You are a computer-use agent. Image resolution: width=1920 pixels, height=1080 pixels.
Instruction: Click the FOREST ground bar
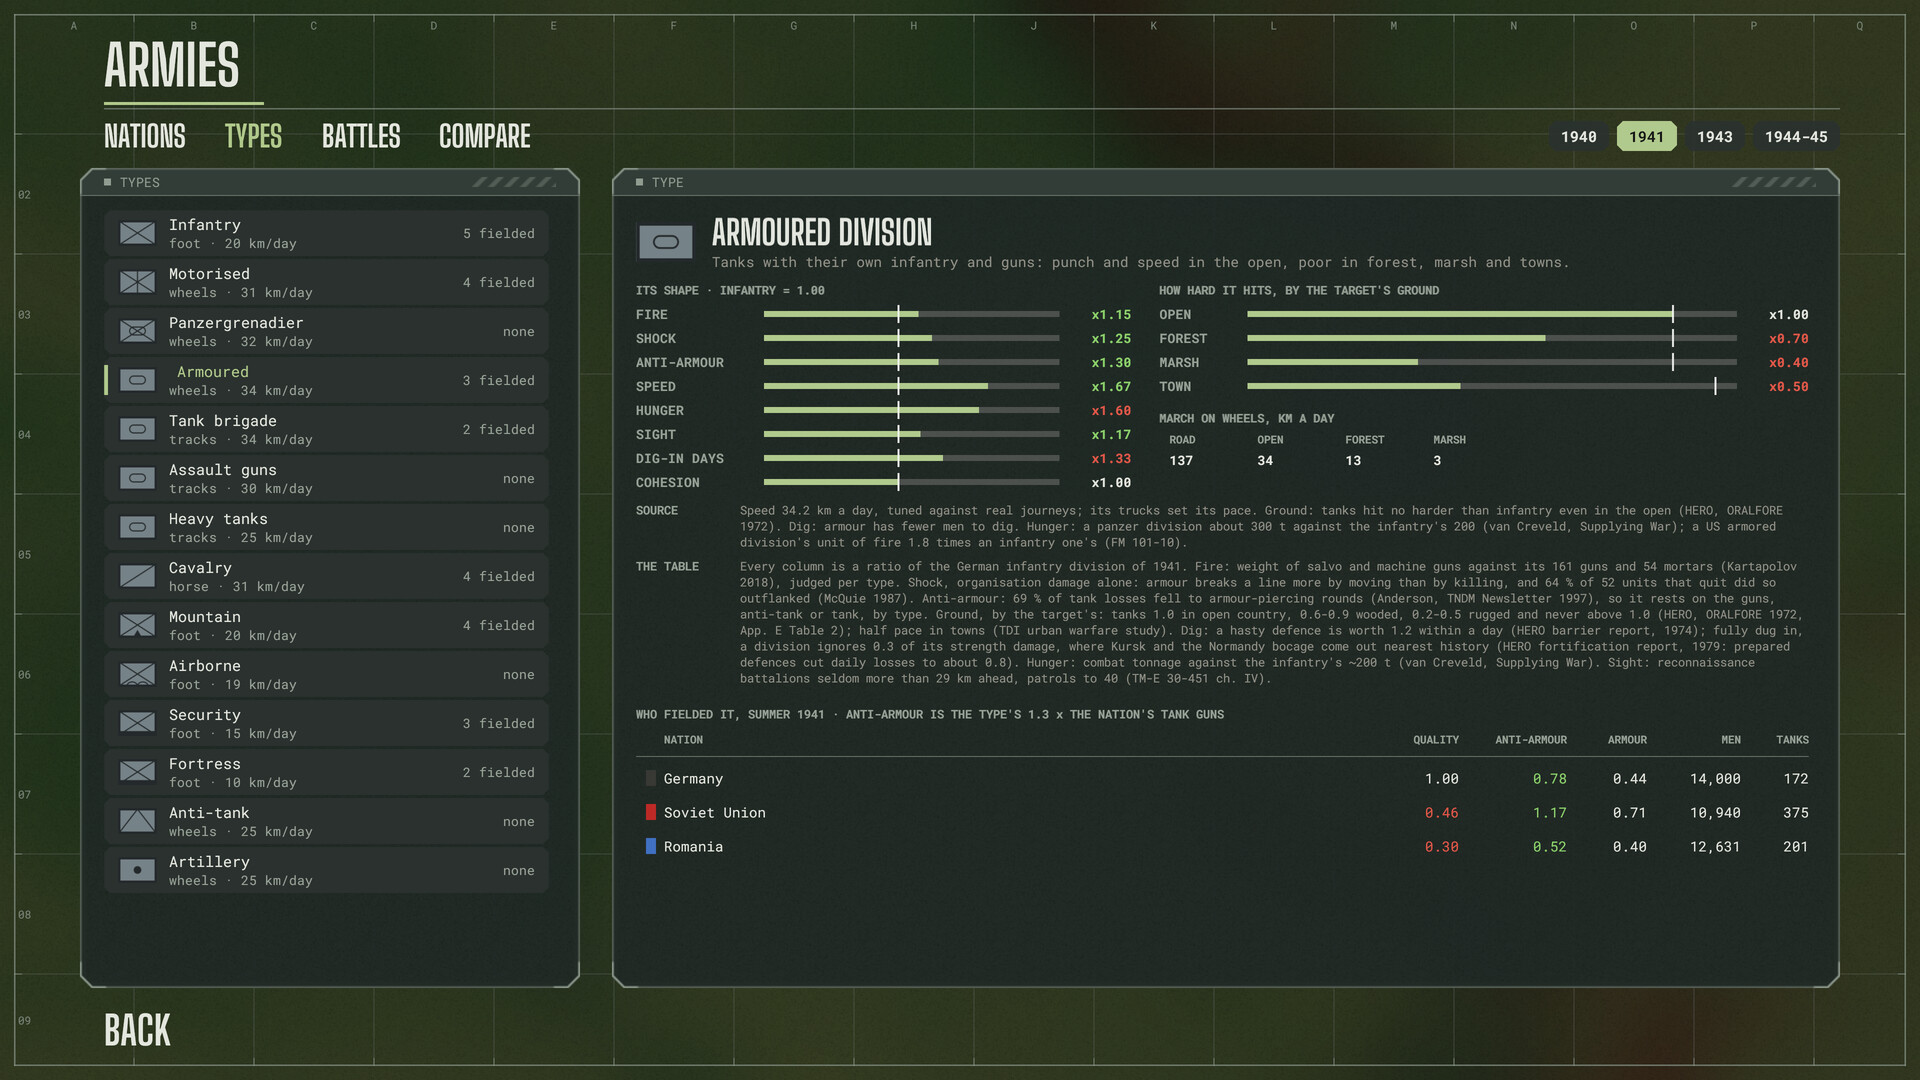[1491, 338]
